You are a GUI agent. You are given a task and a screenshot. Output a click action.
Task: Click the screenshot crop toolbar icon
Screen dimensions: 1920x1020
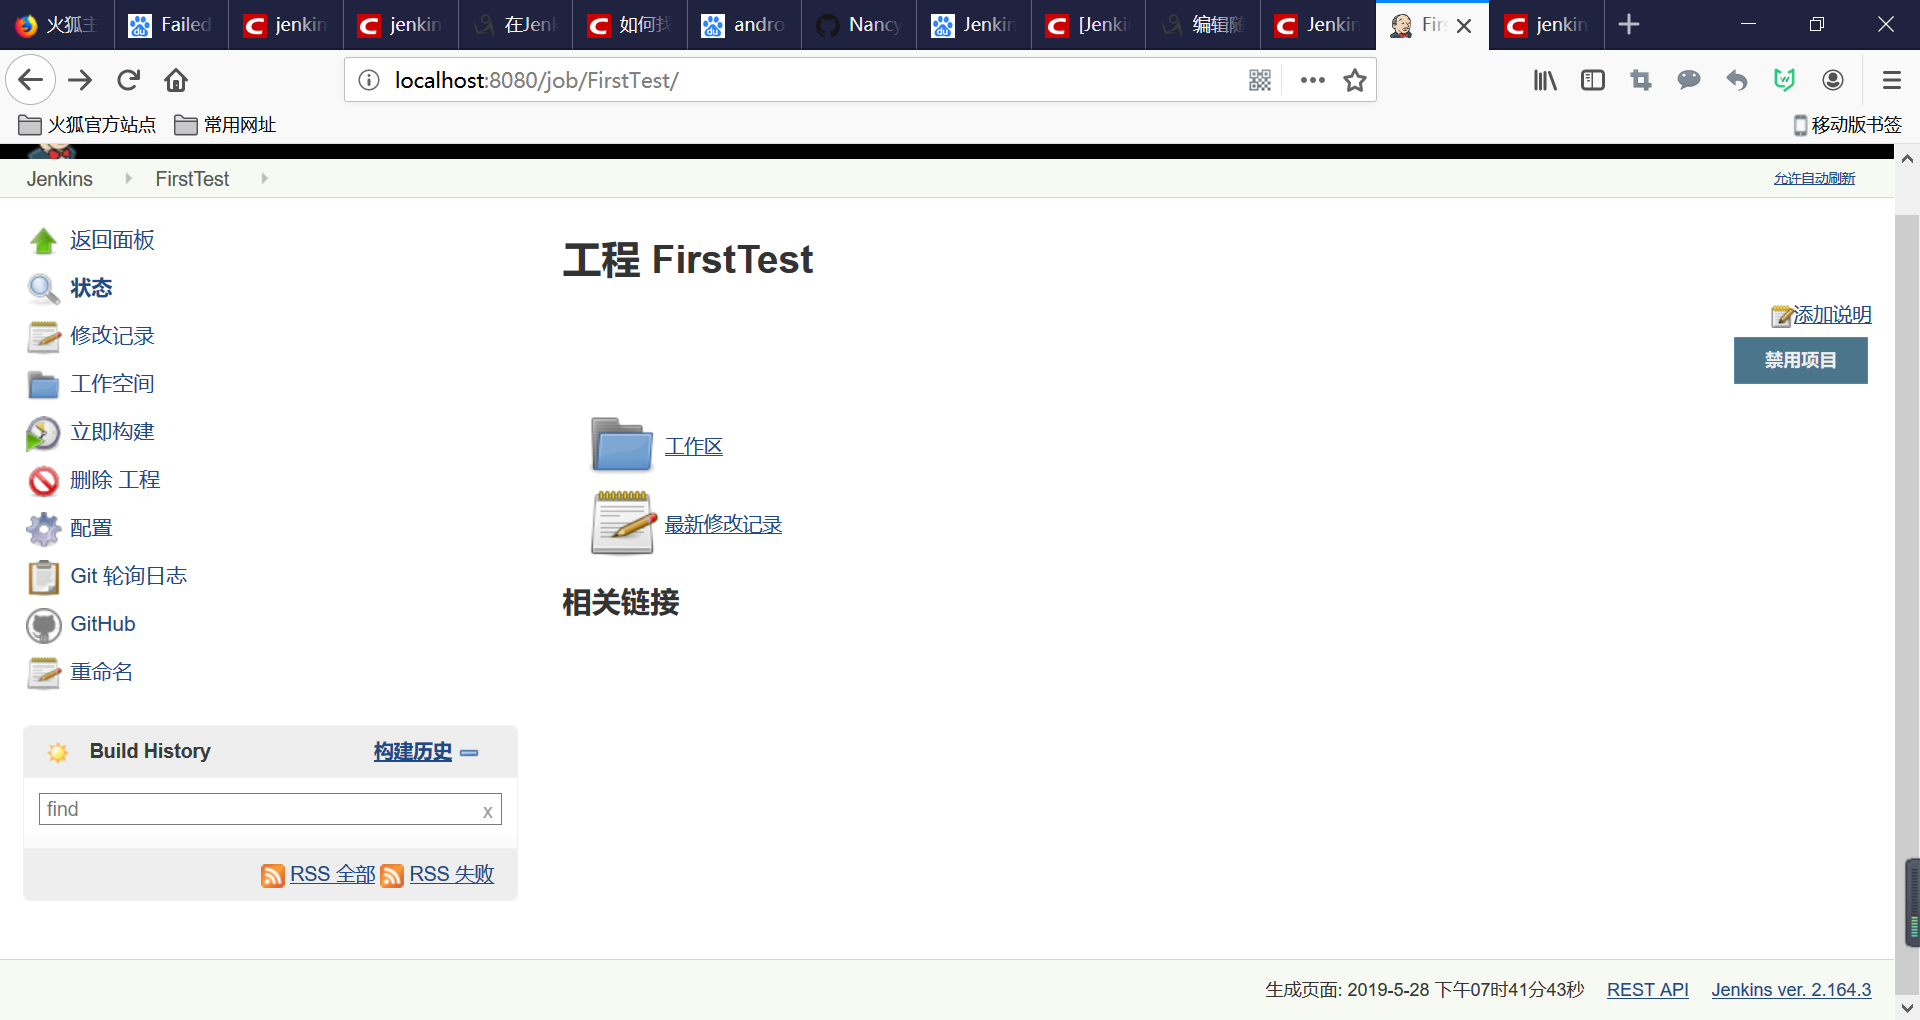coord(1641,80)
